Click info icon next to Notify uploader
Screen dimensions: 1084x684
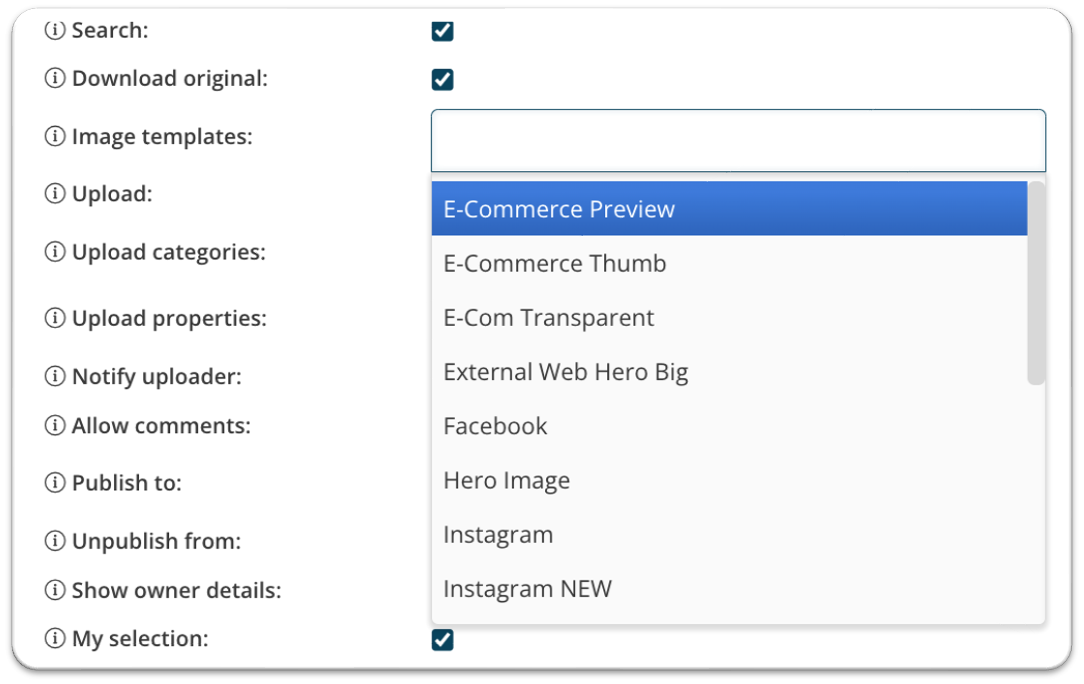coord(55,376)
